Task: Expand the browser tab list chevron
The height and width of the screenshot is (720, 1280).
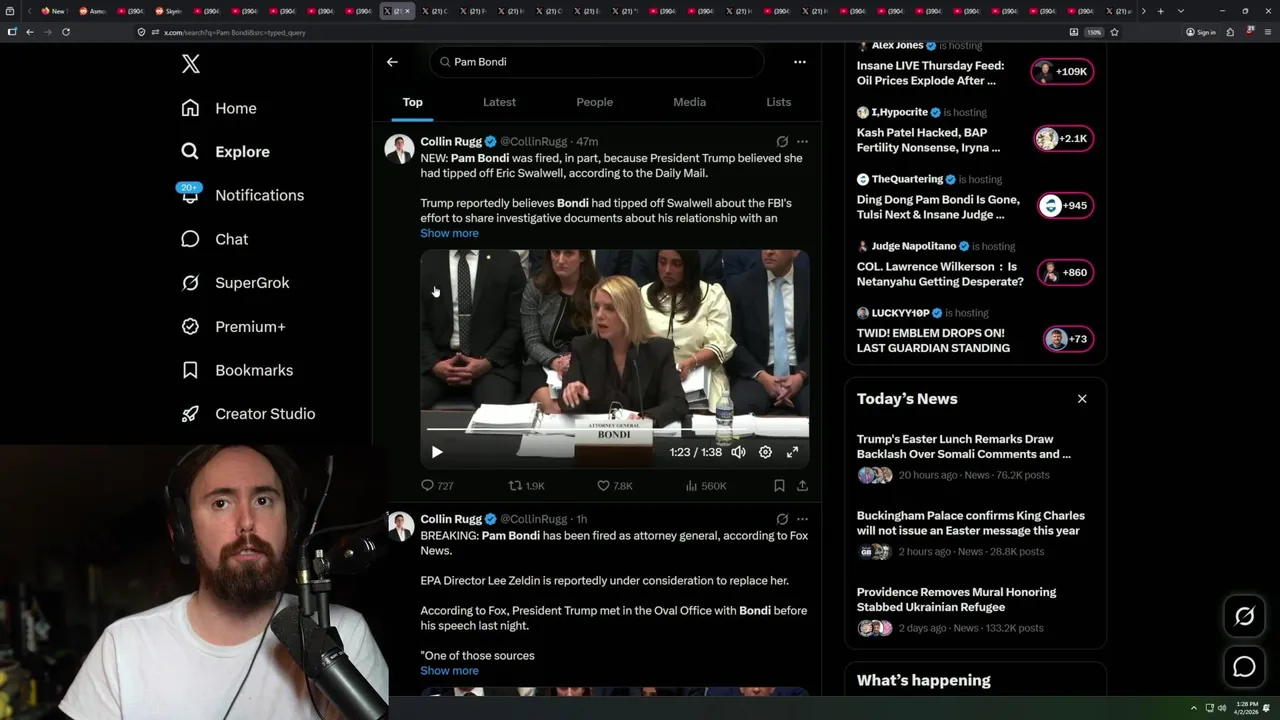Action: [1181, 11]
